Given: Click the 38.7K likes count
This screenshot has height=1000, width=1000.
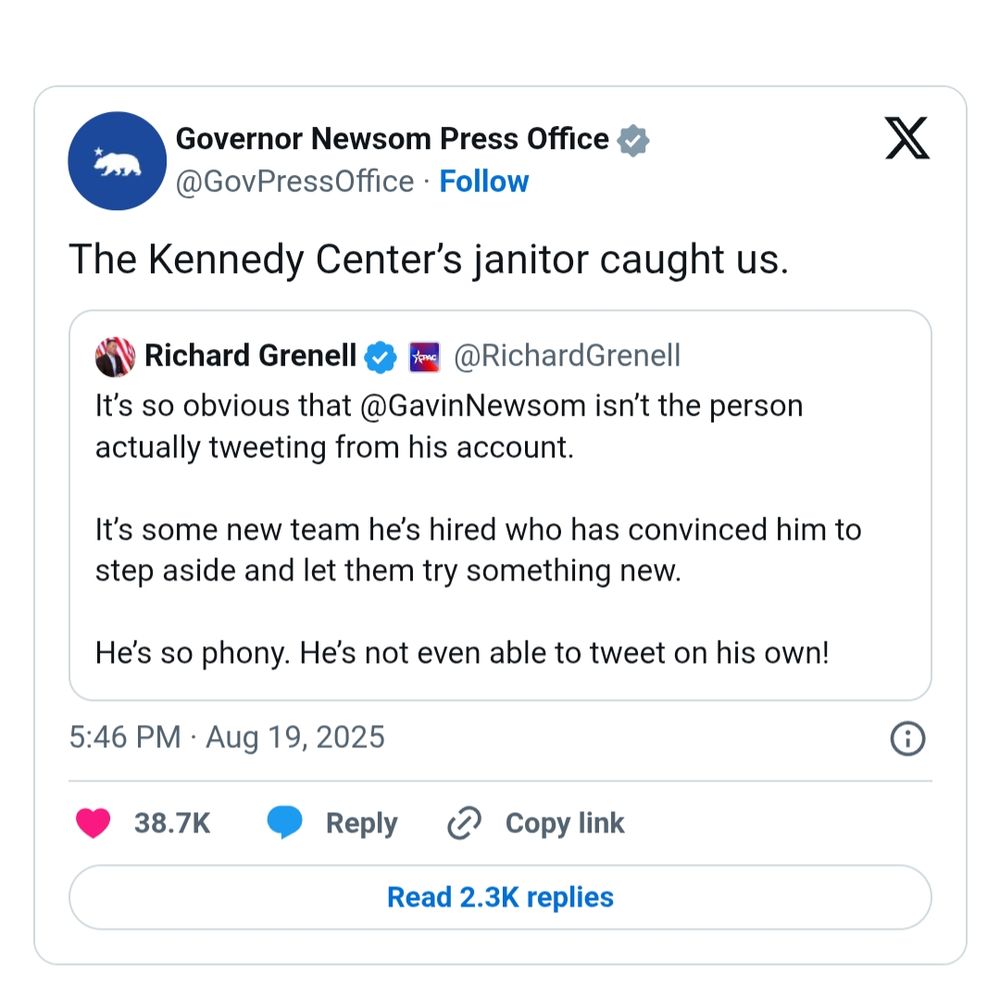Looking at the screenshot, I should pos(172,823).
